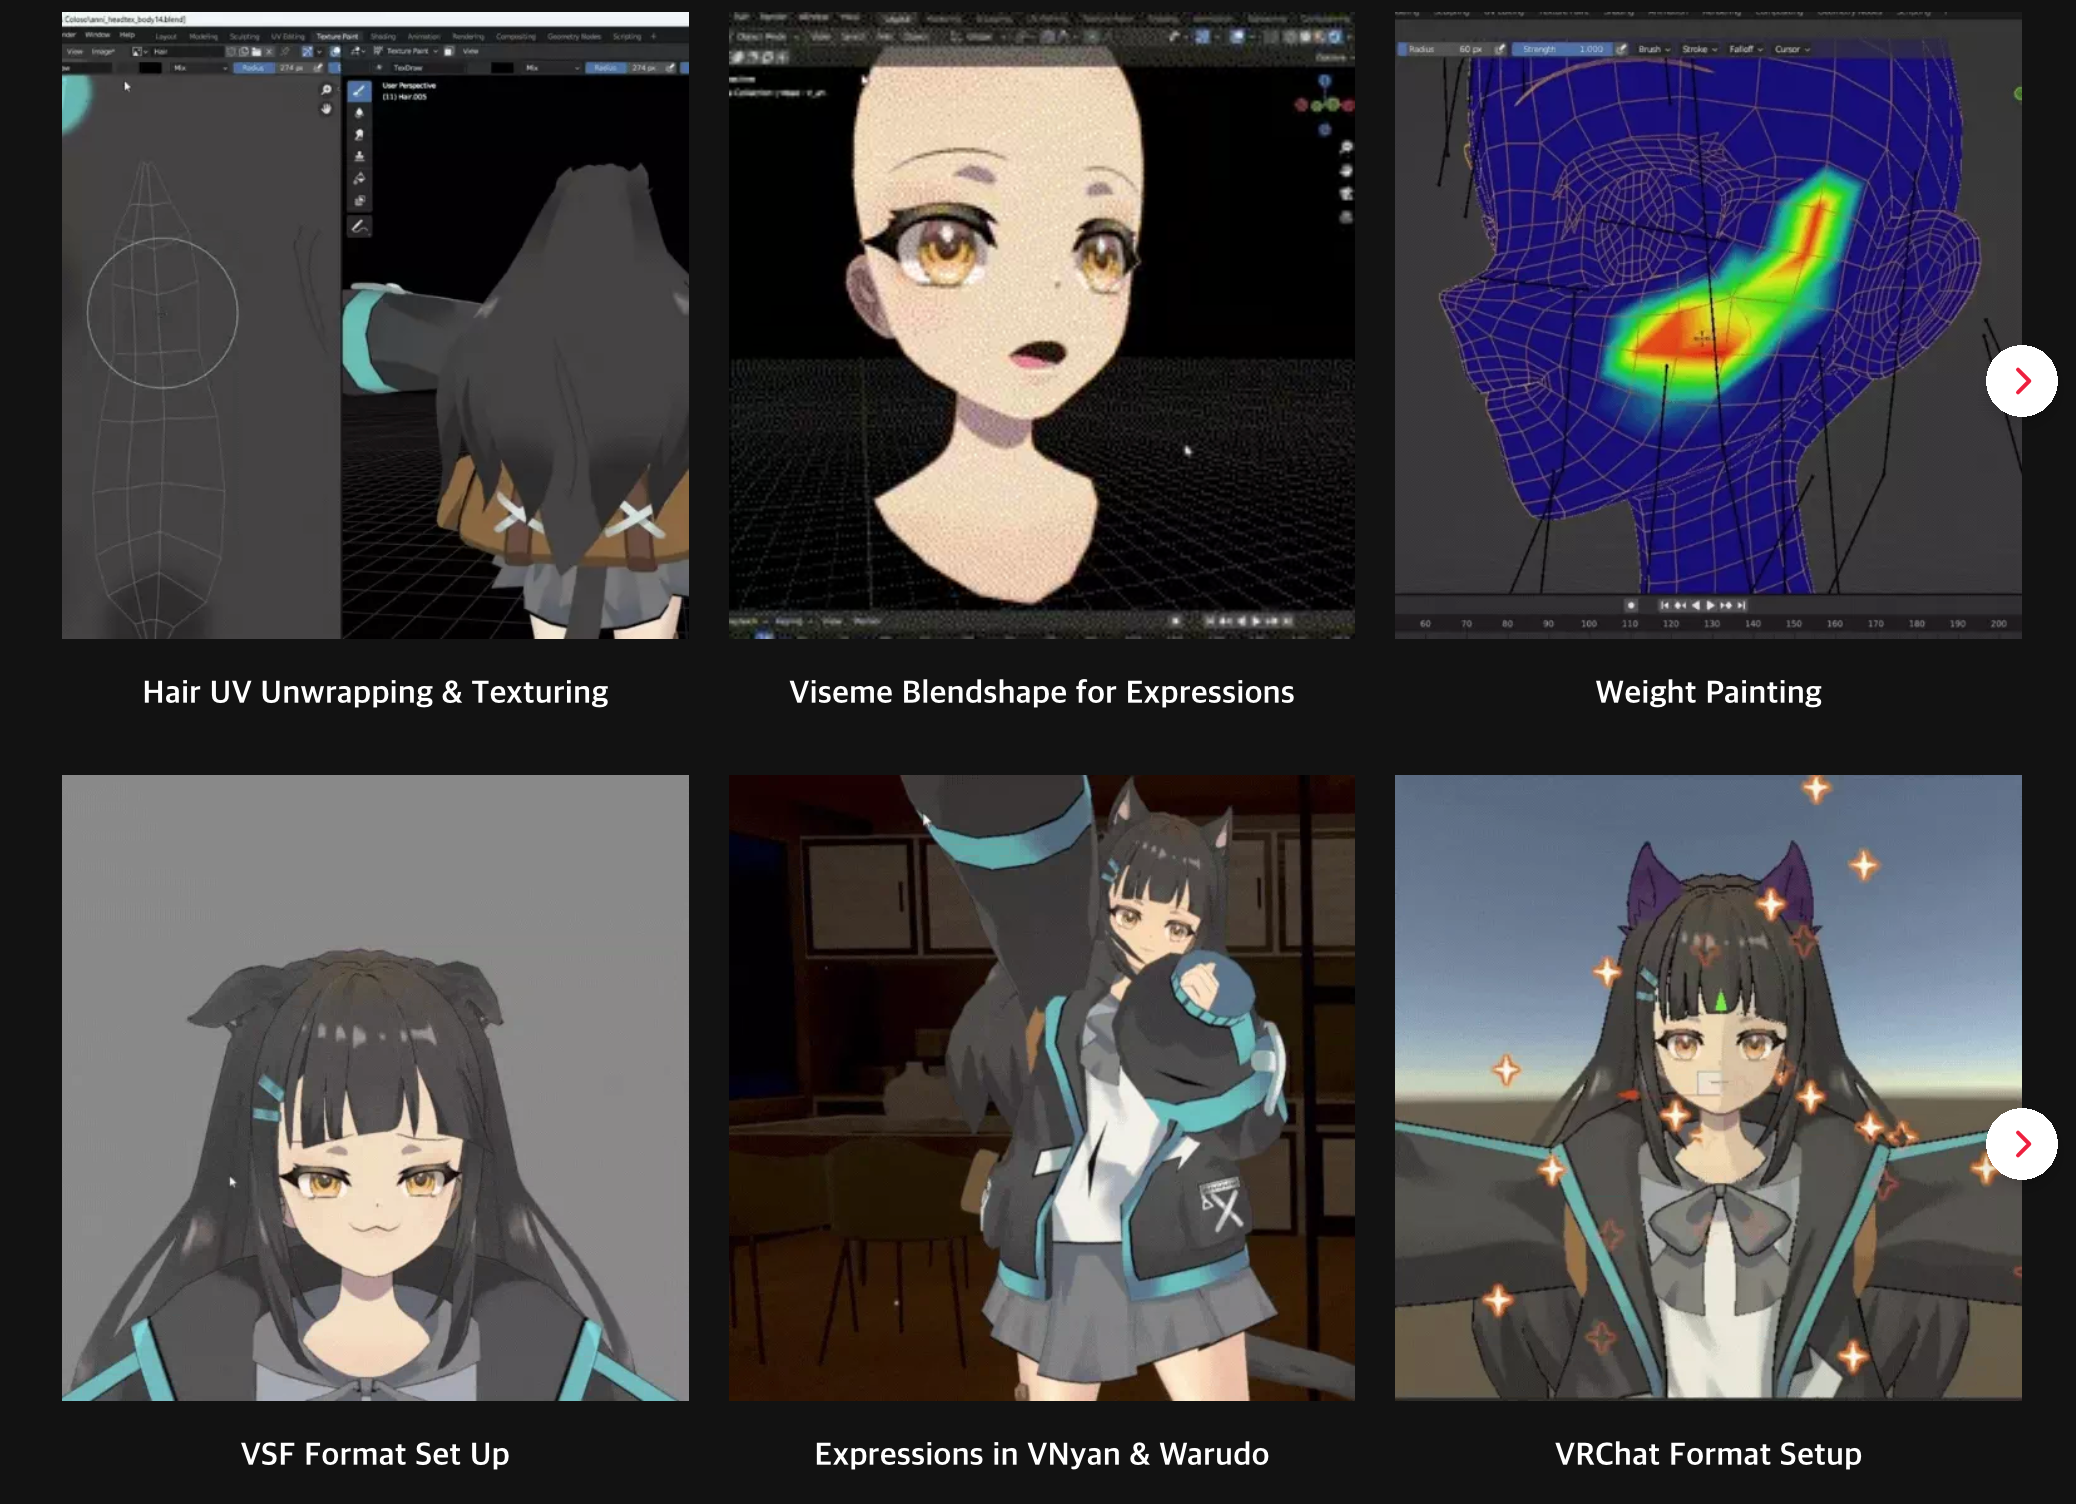Viewport: 2076px width, 1504px height.
Task: Switch to the Layout workspace tab
Action: 166,36
